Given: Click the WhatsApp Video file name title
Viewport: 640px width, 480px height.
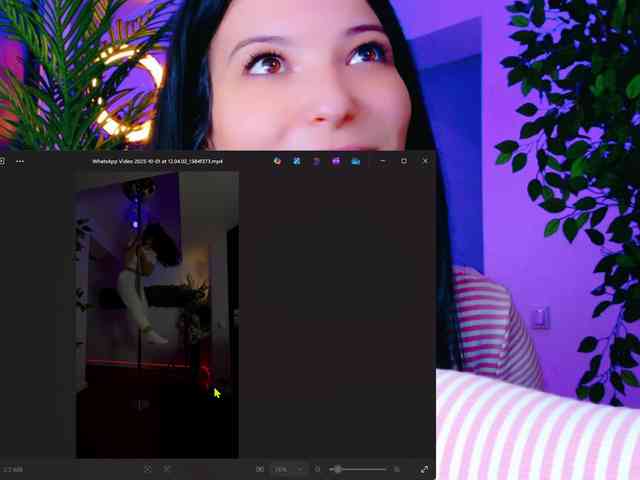Looking at the screenshot, I should point(157,161).
